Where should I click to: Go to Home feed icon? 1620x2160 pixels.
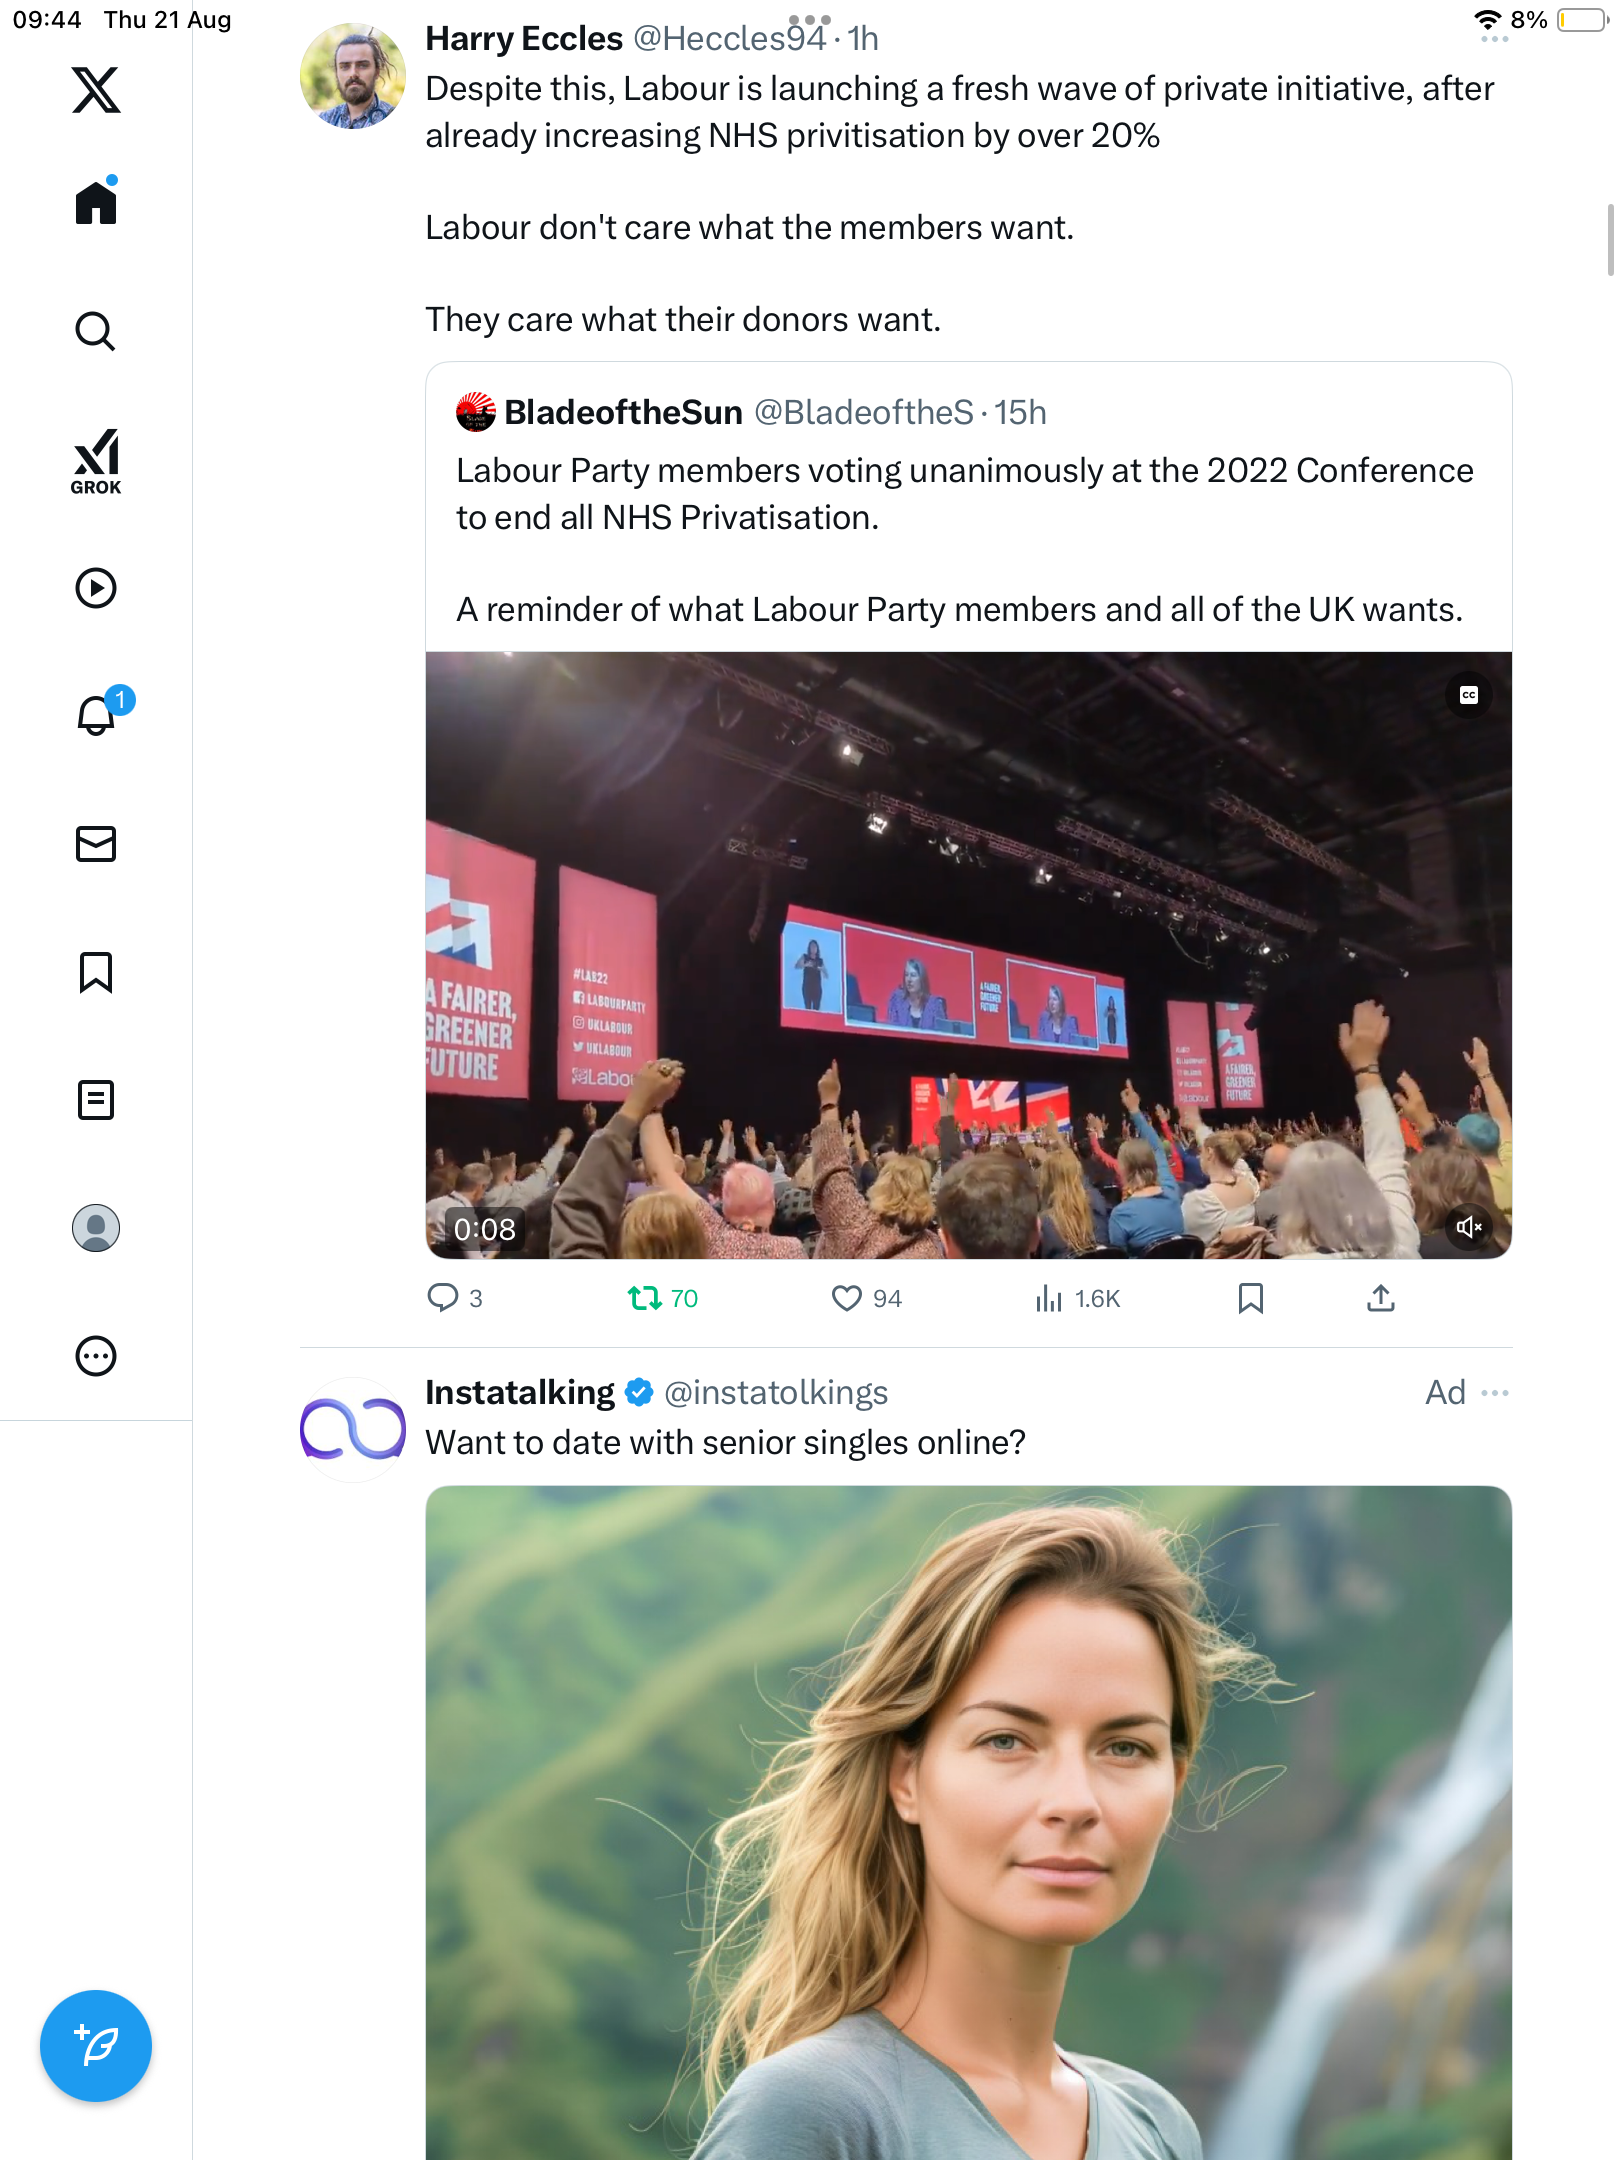[96, 203]
